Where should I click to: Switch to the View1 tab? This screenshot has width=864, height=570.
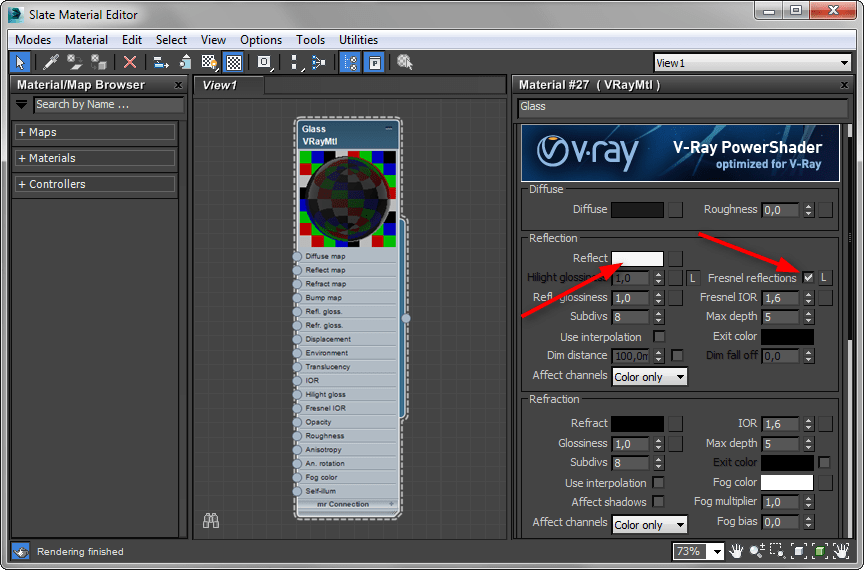point(220,85)
